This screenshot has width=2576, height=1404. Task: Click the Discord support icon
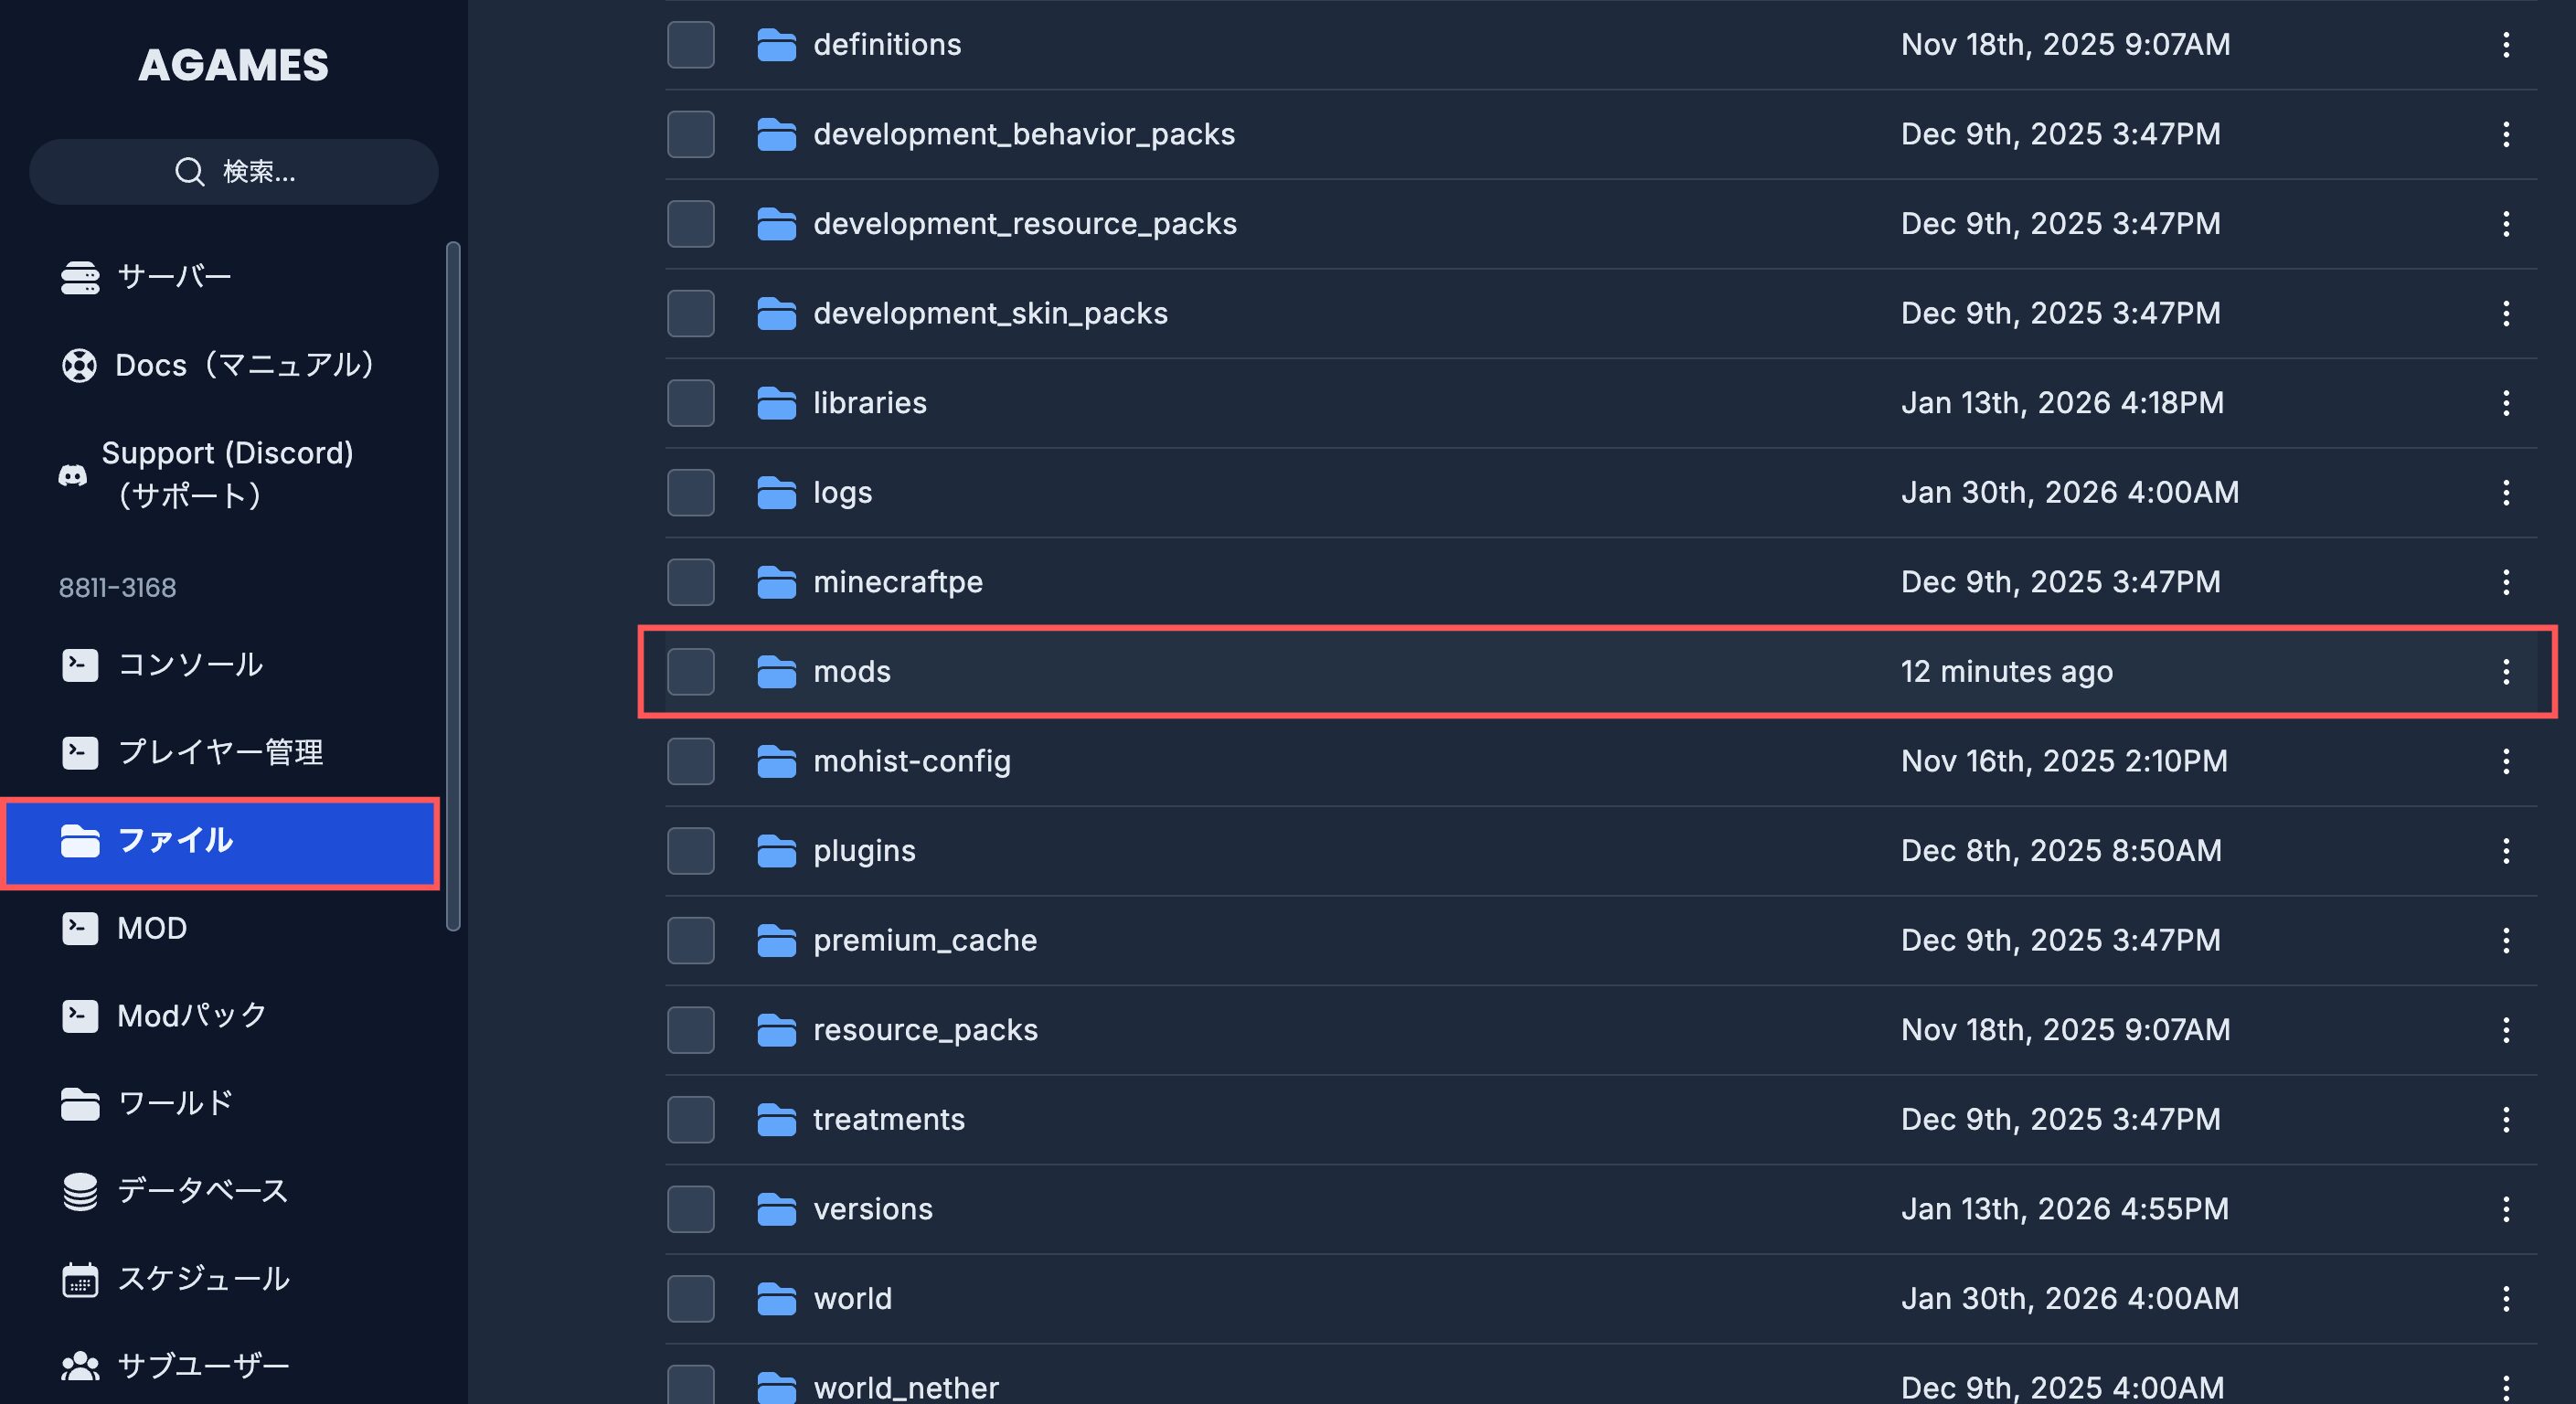click(73, 475)
